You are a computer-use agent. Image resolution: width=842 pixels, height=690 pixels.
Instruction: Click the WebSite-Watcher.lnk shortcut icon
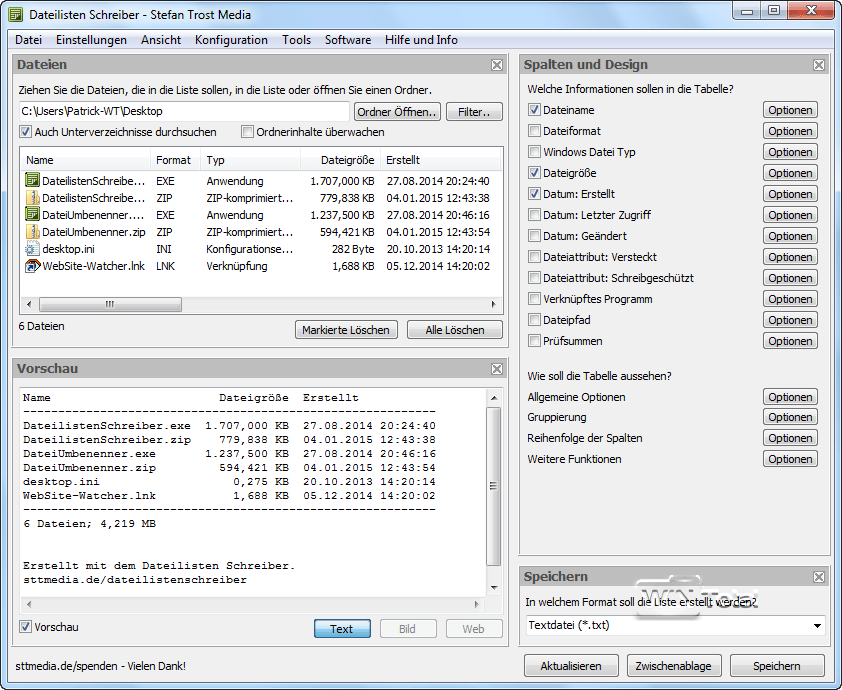click(32, 266)
